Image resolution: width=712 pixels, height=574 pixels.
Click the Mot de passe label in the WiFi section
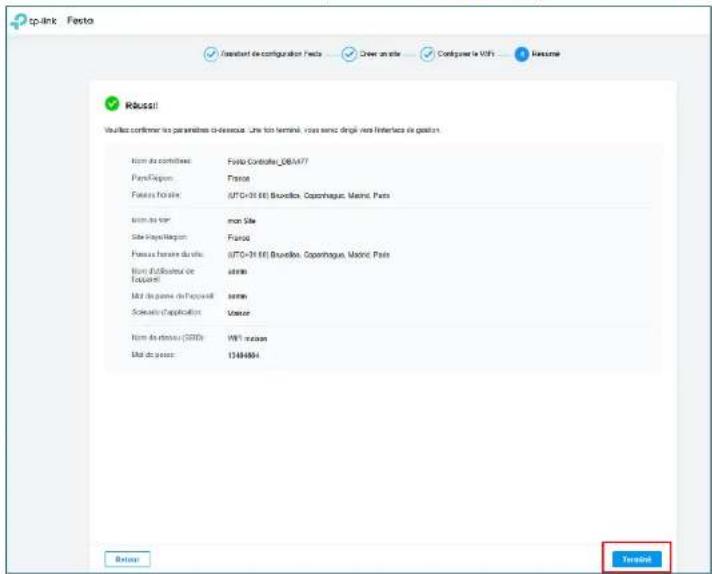click(x=153, y=355)
